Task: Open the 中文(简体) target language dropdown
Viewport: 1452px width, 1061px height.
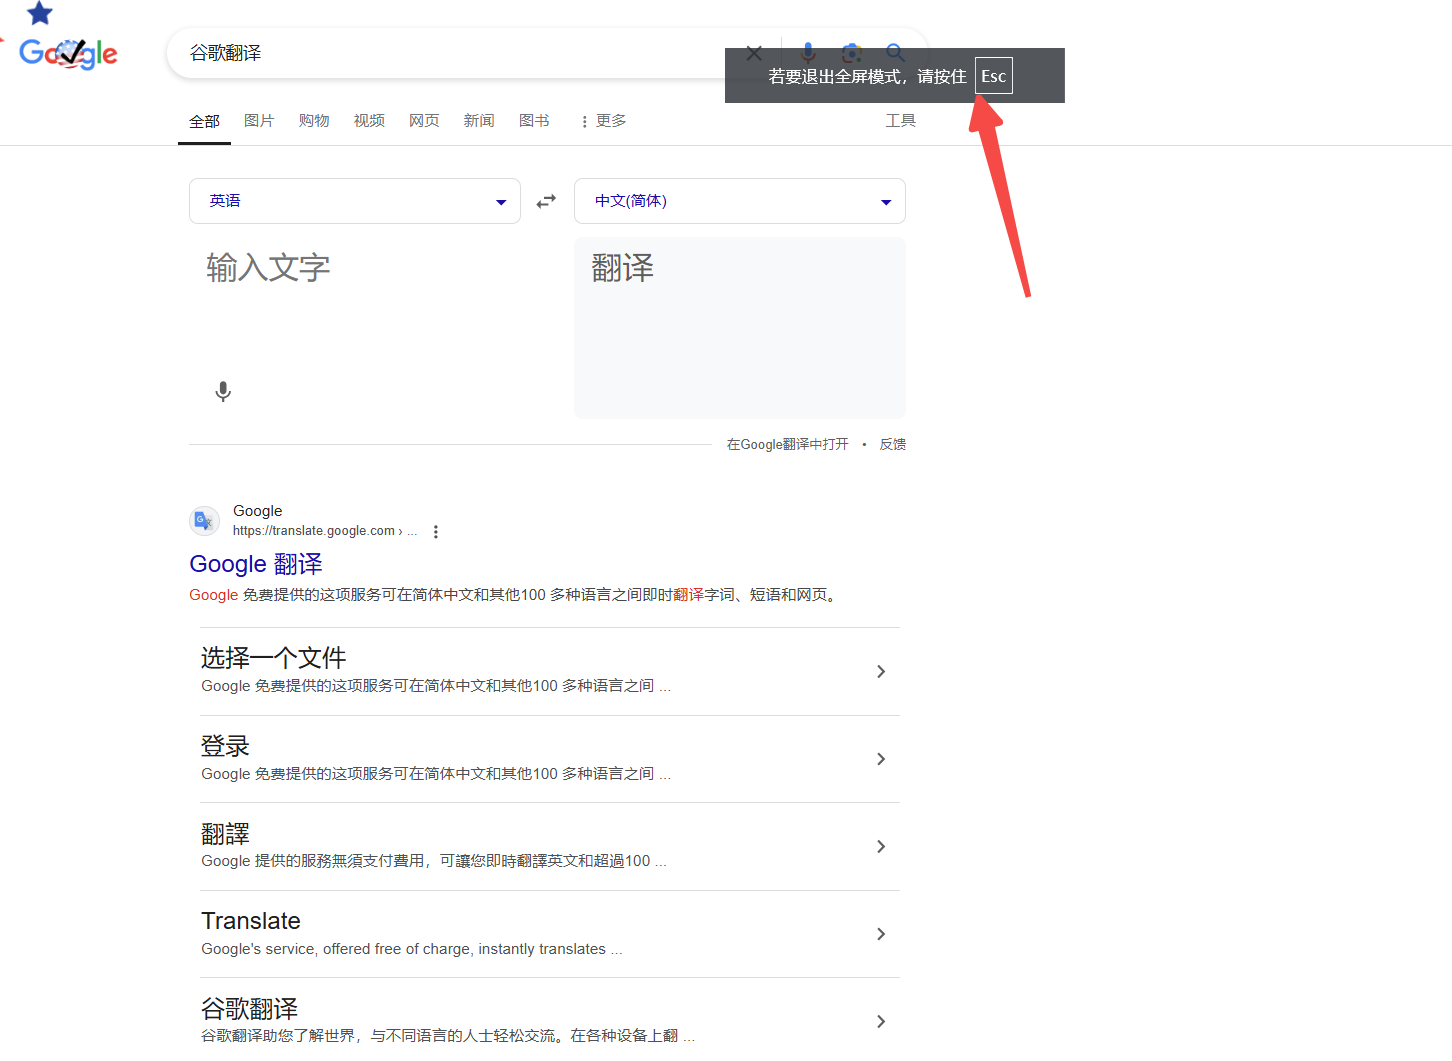Action: (740, 201)
